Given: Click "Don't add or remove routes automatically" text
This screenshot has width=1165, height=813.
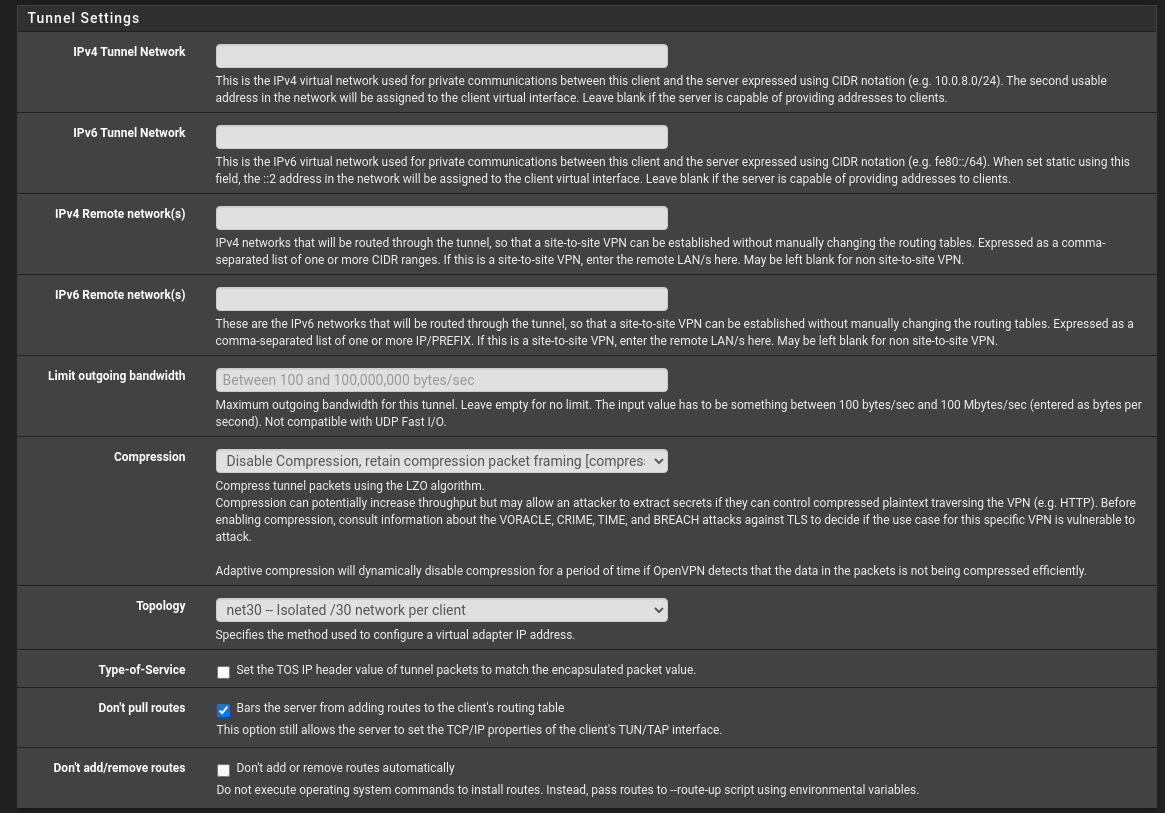Looking at the screenshot, I should (345, 768).
